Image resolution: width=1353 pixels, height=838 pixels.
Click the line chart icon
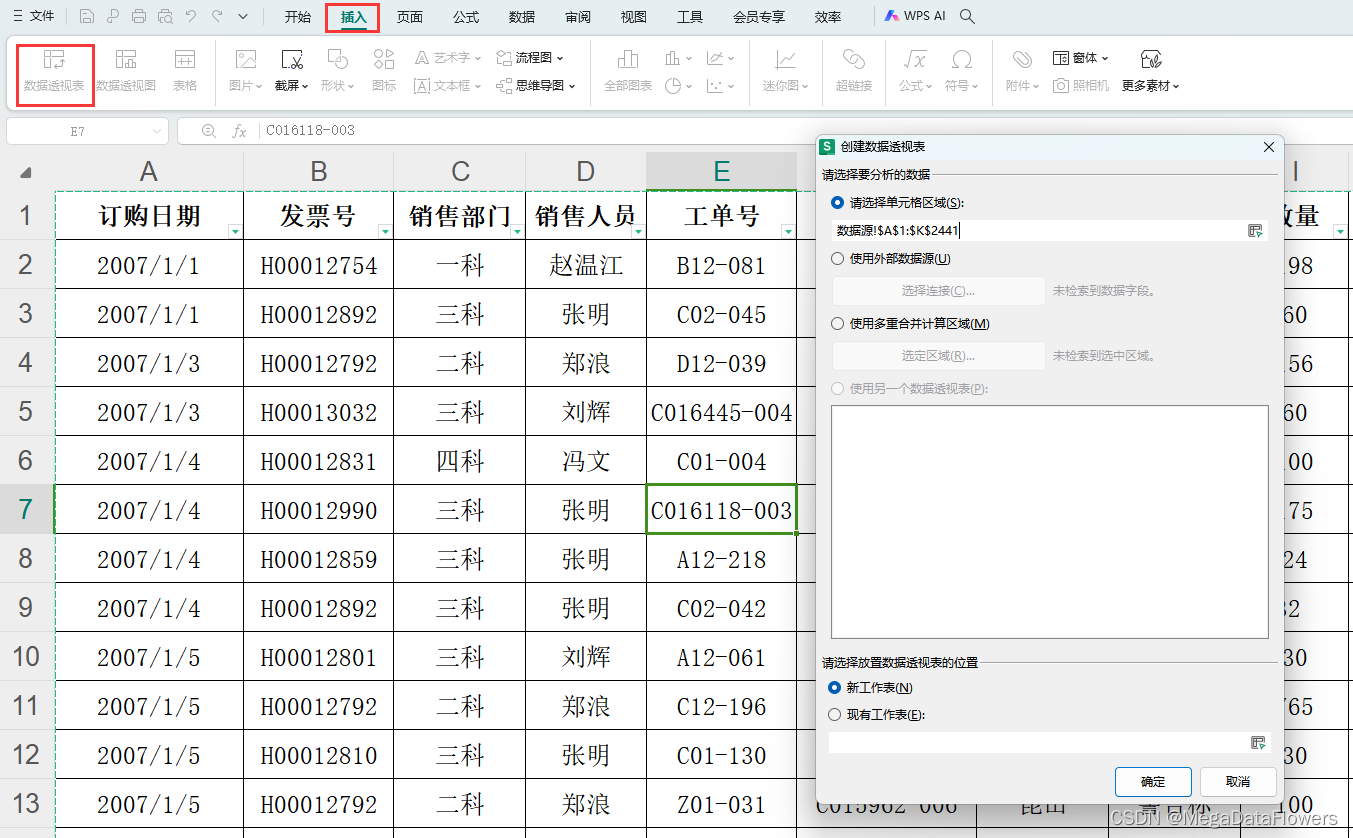(715, 58)
